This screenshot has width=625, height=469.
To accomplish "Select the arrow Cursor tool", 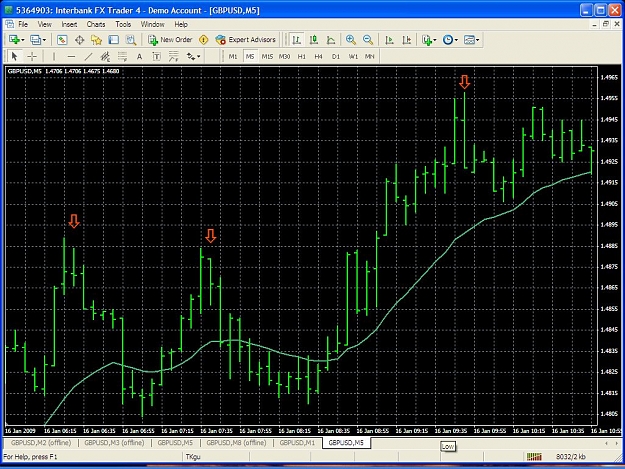I will tap(14, 57).
